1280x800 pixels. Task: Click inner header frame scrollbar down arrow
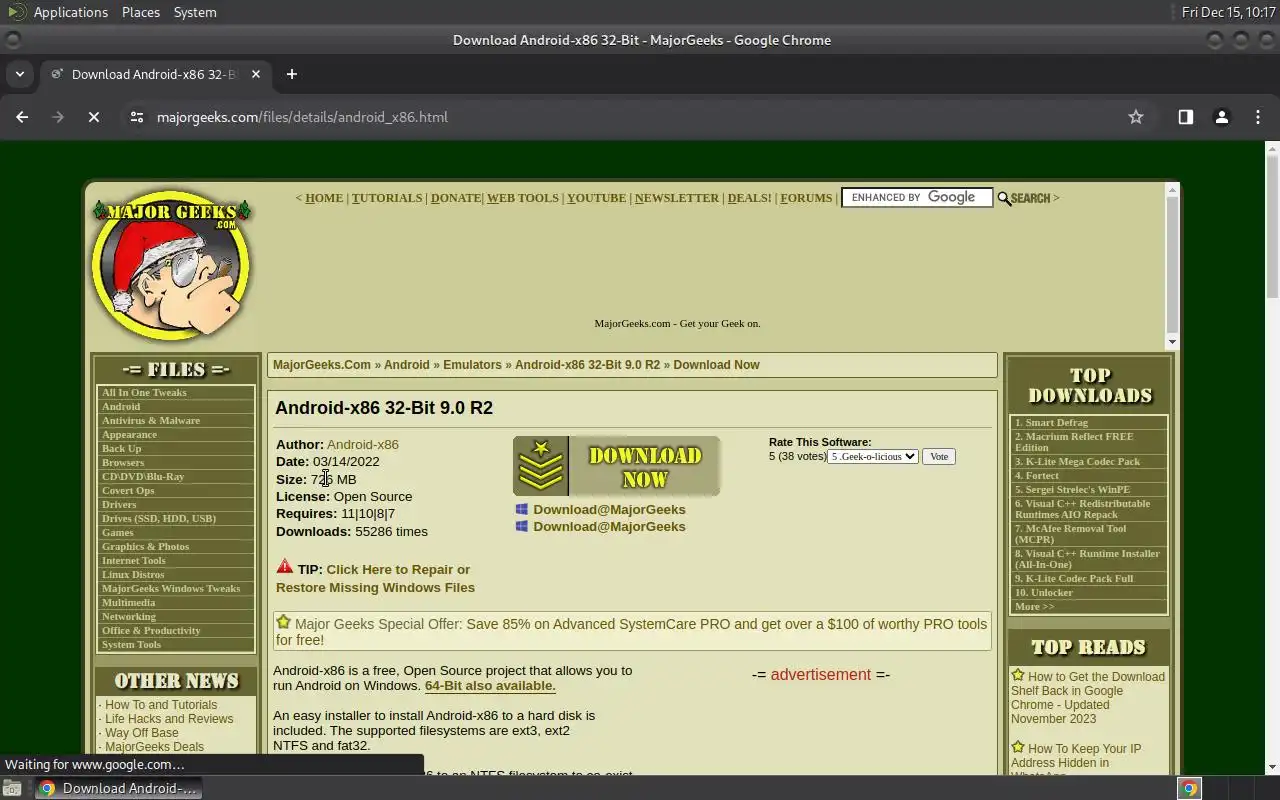(1173, 342)
